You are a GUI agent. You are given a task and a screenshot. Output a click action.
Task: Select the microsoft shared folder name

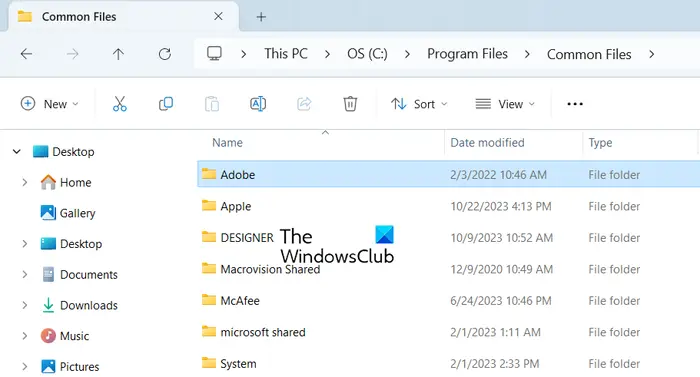263,332
